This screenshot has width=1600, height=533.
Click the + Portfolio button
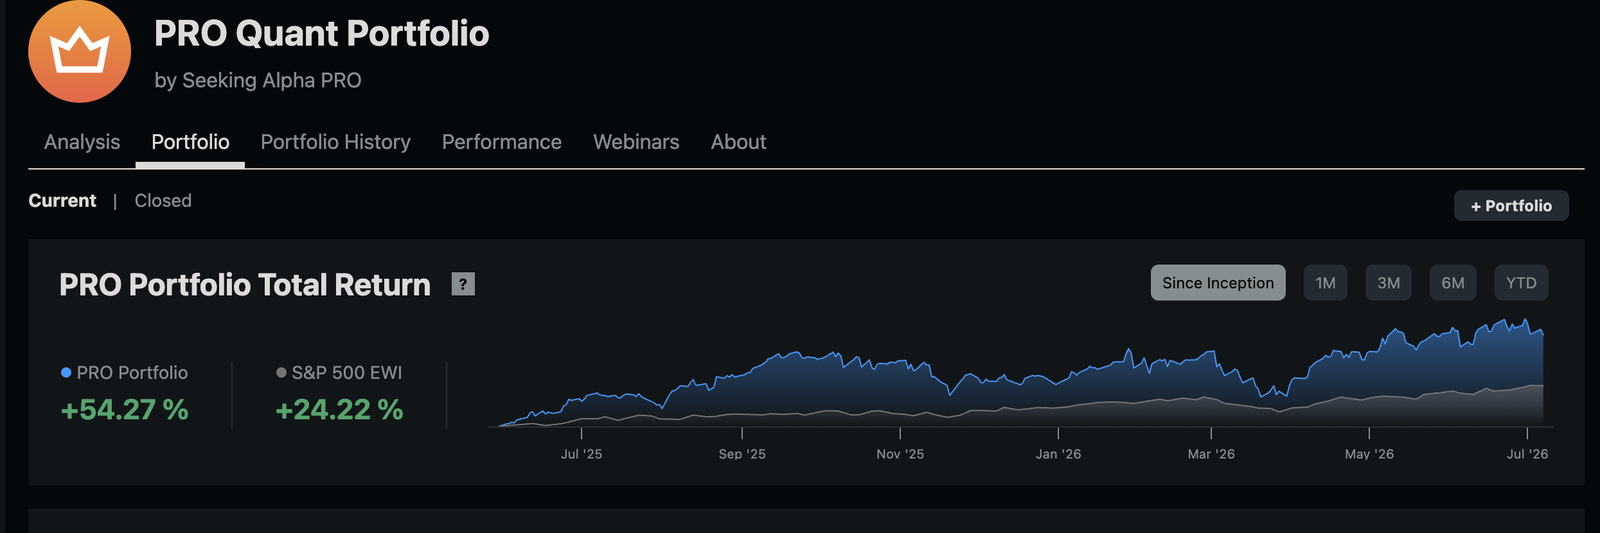tap(1511, 205)
